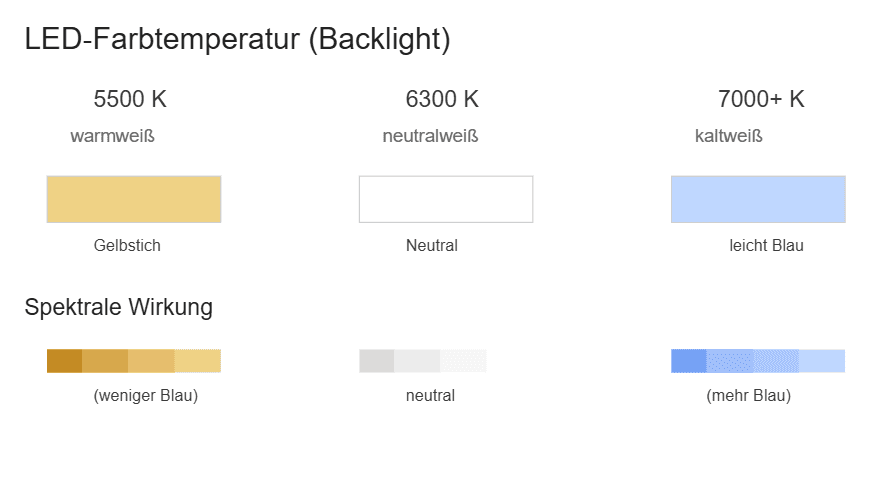Click the blue spectral gradient bar
The width and height of the screenshot is (872, 487).
coord(757,361)
